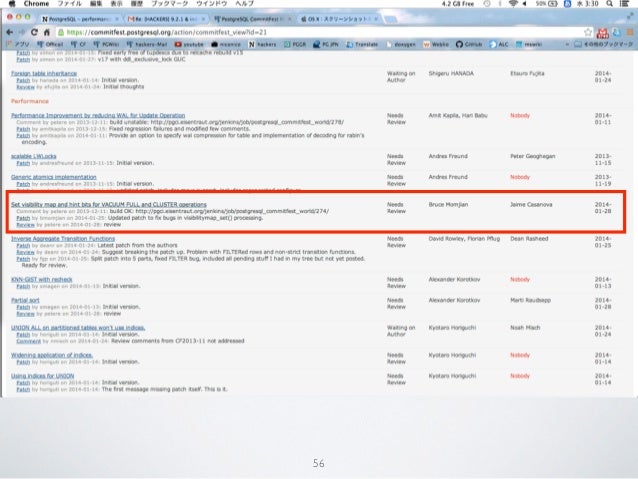Viewport: 638px width, 479px height.
Task: Open the doxygen bookmark
Action: pyautogui.click(x=401, y=44)
